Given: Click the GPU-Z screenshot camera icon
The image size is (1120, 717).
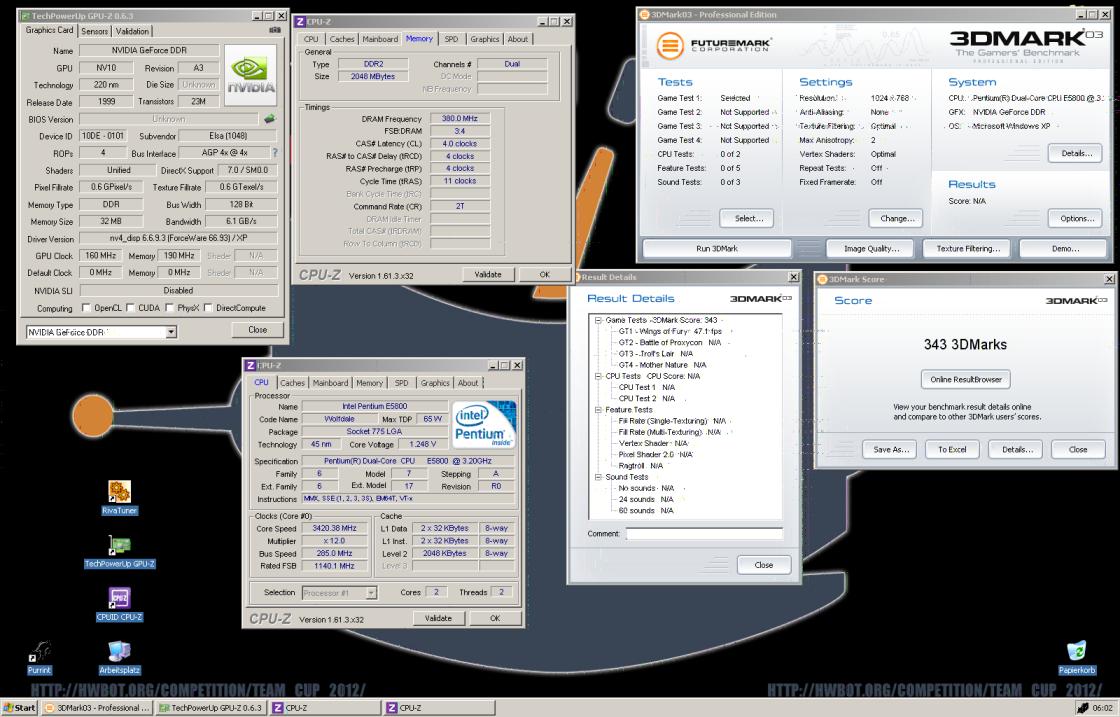Looking at the screenshot, I should point(275,31).
